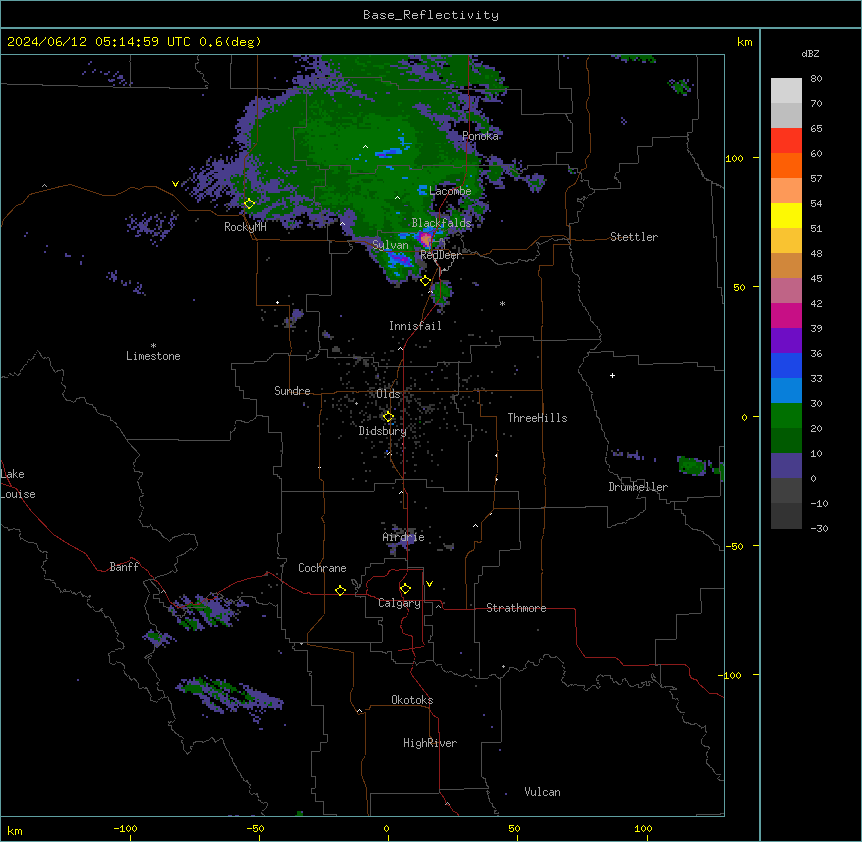862x842 pixels.
Task: Click the 80 value on the dBZ legend
Action: coord(816,79)
